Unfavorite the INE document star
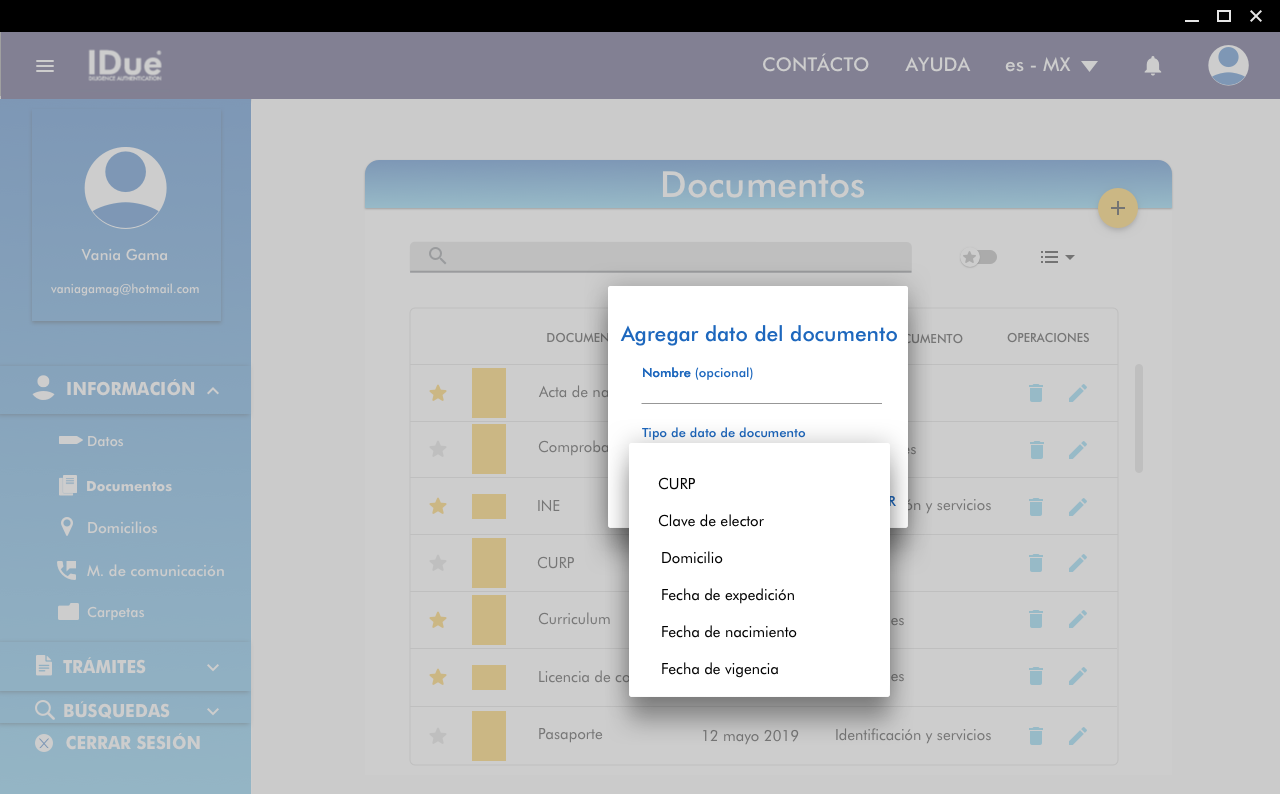This screenshot has height=794, width=1280. pos(437,506)
